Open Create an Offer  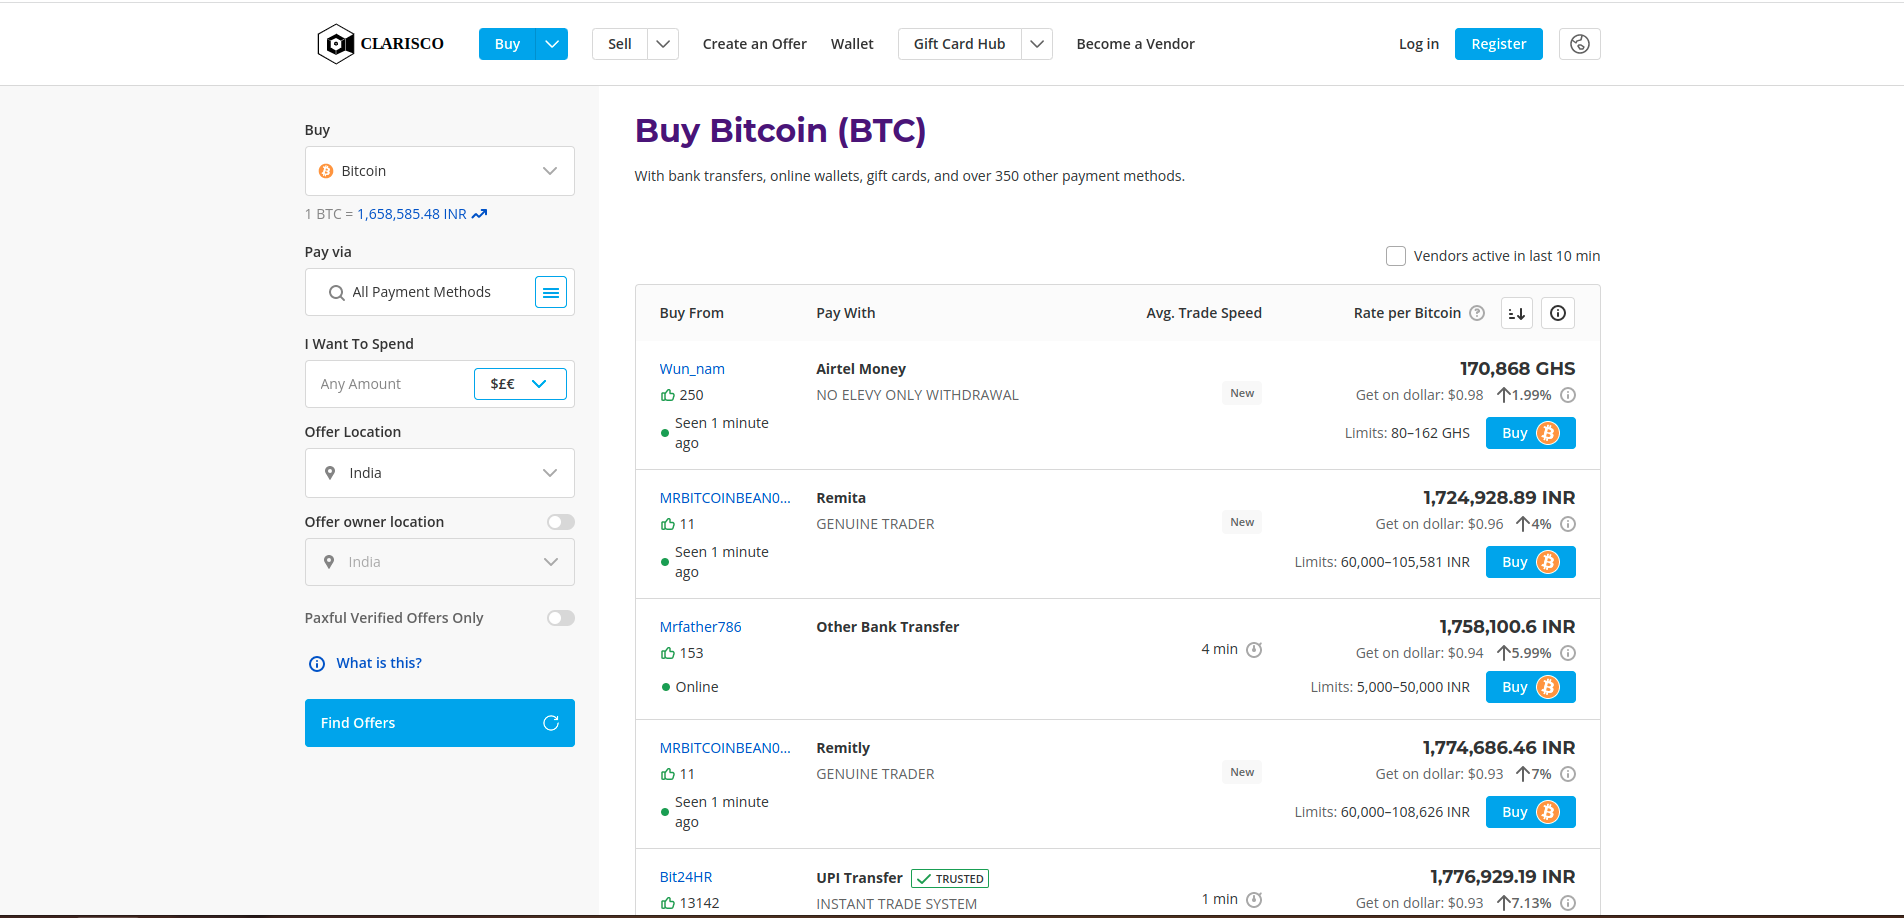tap(755, 44)
